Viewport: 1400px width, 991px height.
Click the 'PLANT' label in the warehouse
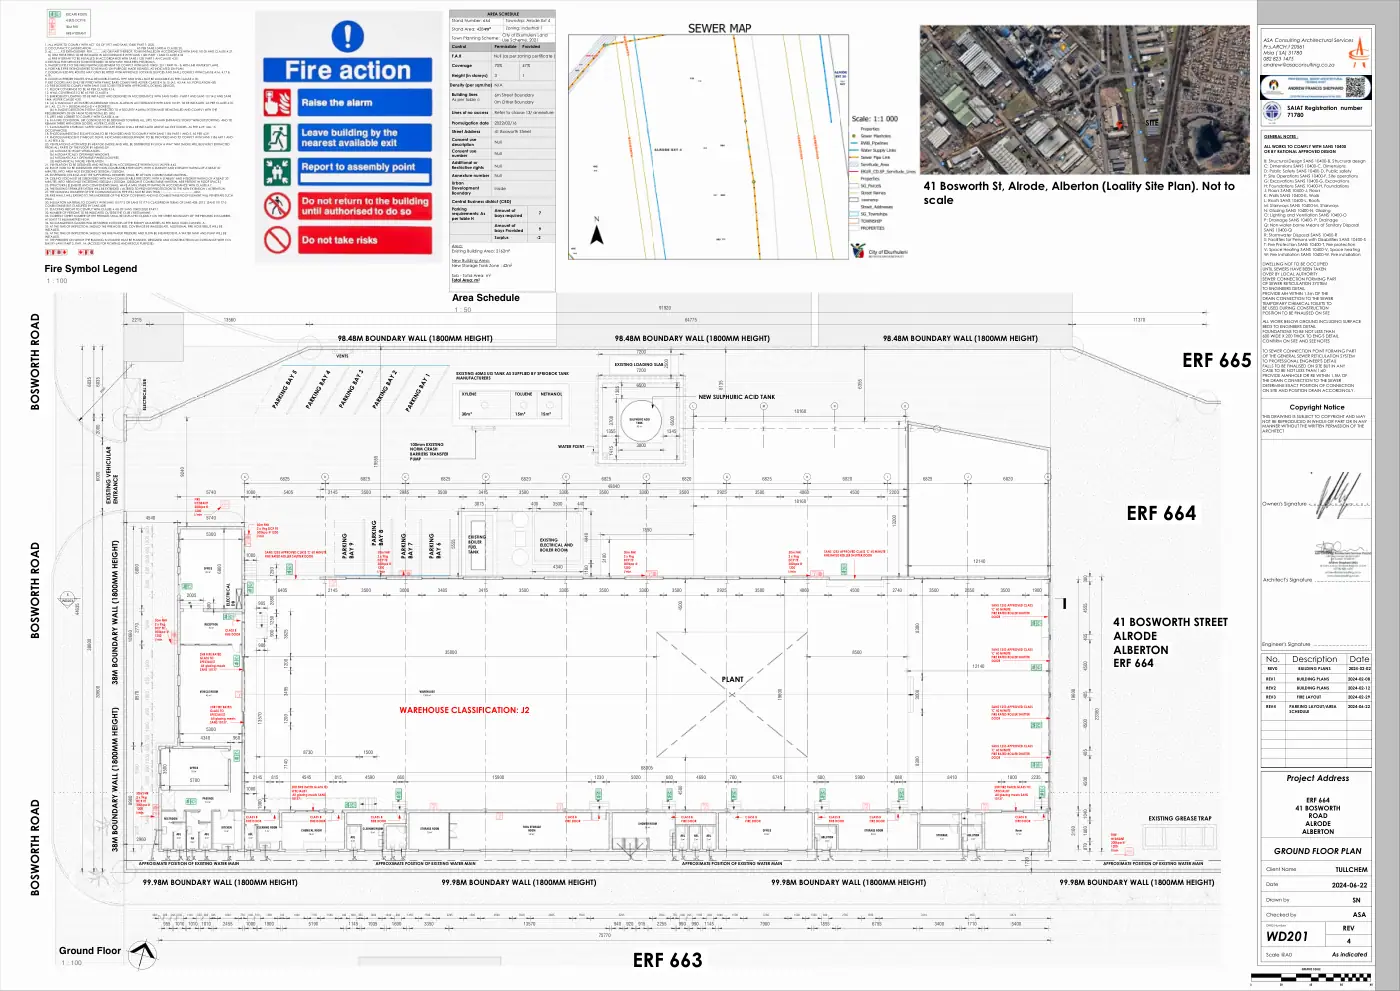click(733, 679)
